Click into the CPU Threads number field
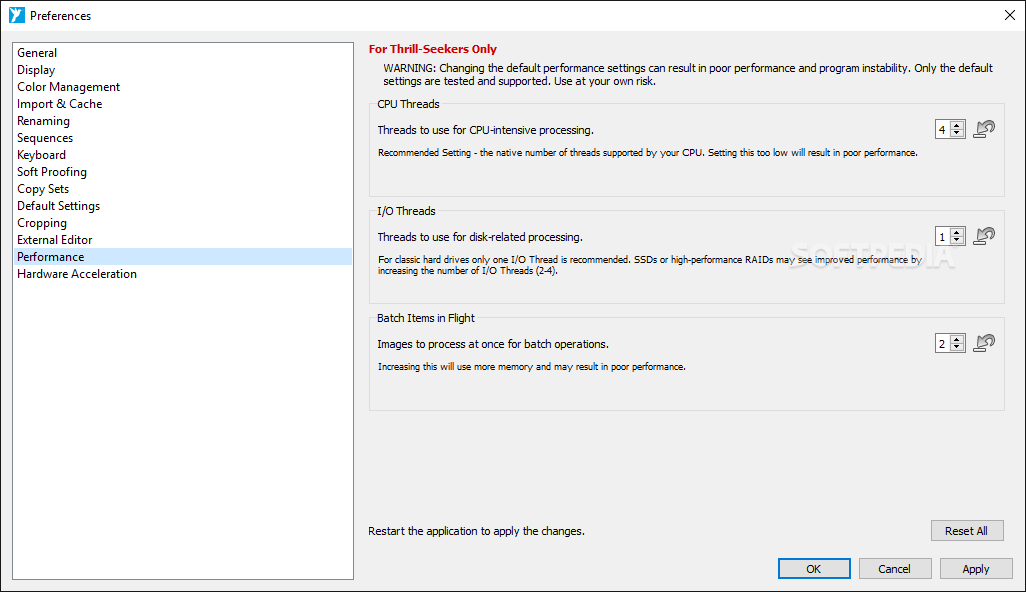 pos(943,130)
